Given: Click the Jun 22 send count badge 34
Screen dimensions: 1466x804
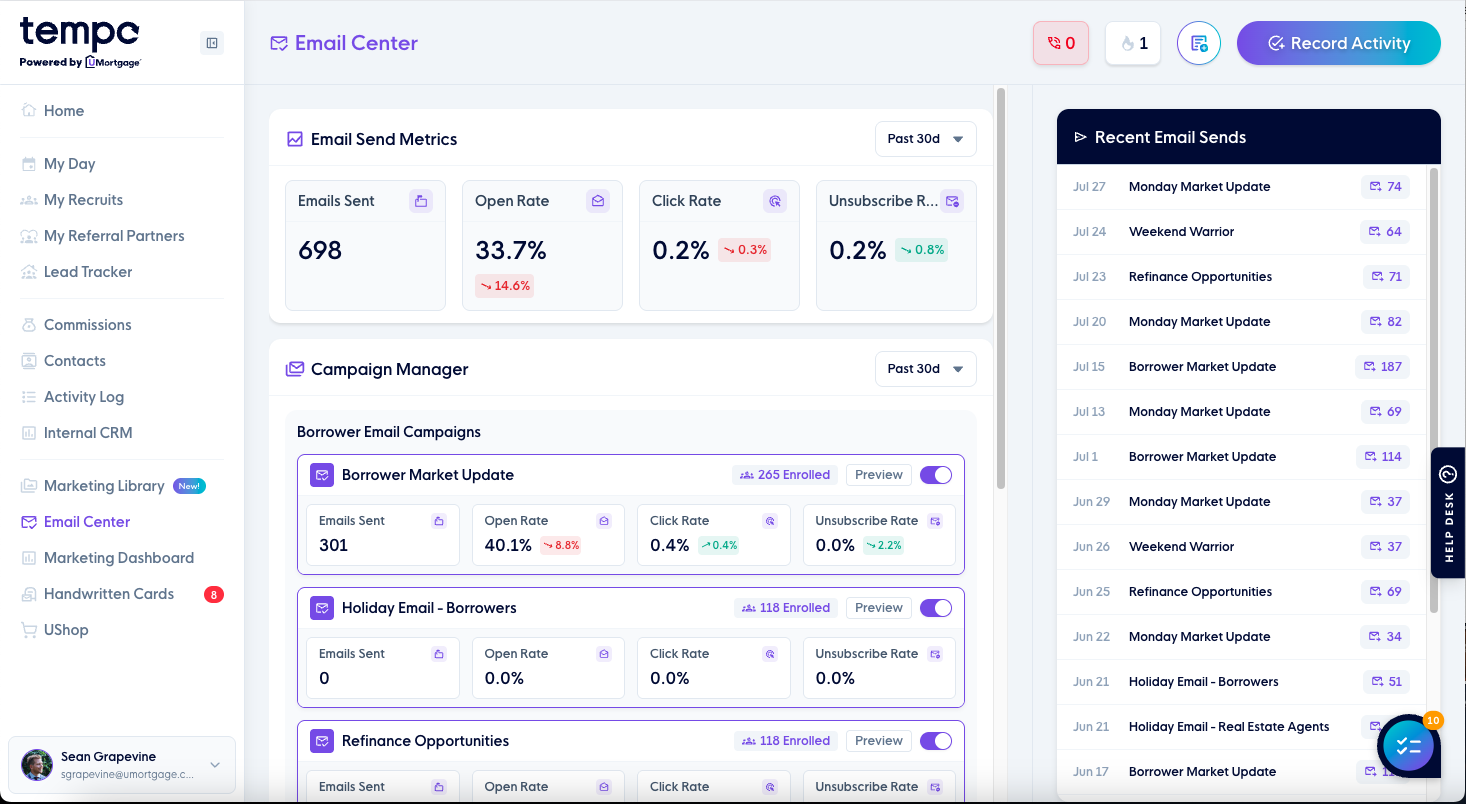Looking at the screenshot, I should (1386, 637).
